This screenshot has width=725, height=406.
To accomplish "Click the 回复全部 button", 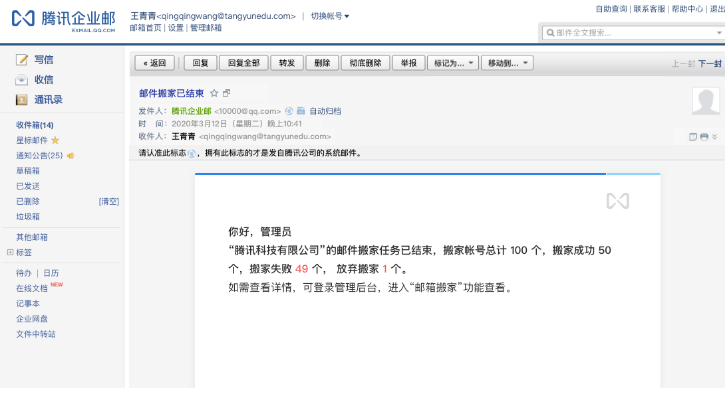I will [244, 63].
